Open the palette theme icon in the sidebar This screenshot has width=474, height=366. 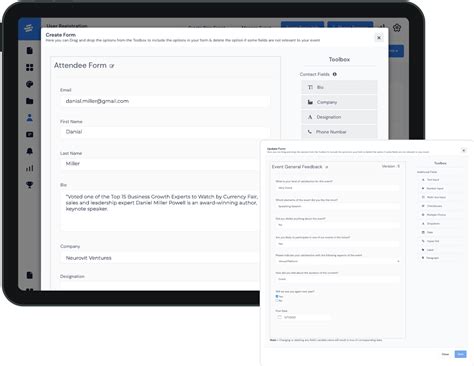click(30, 84)
